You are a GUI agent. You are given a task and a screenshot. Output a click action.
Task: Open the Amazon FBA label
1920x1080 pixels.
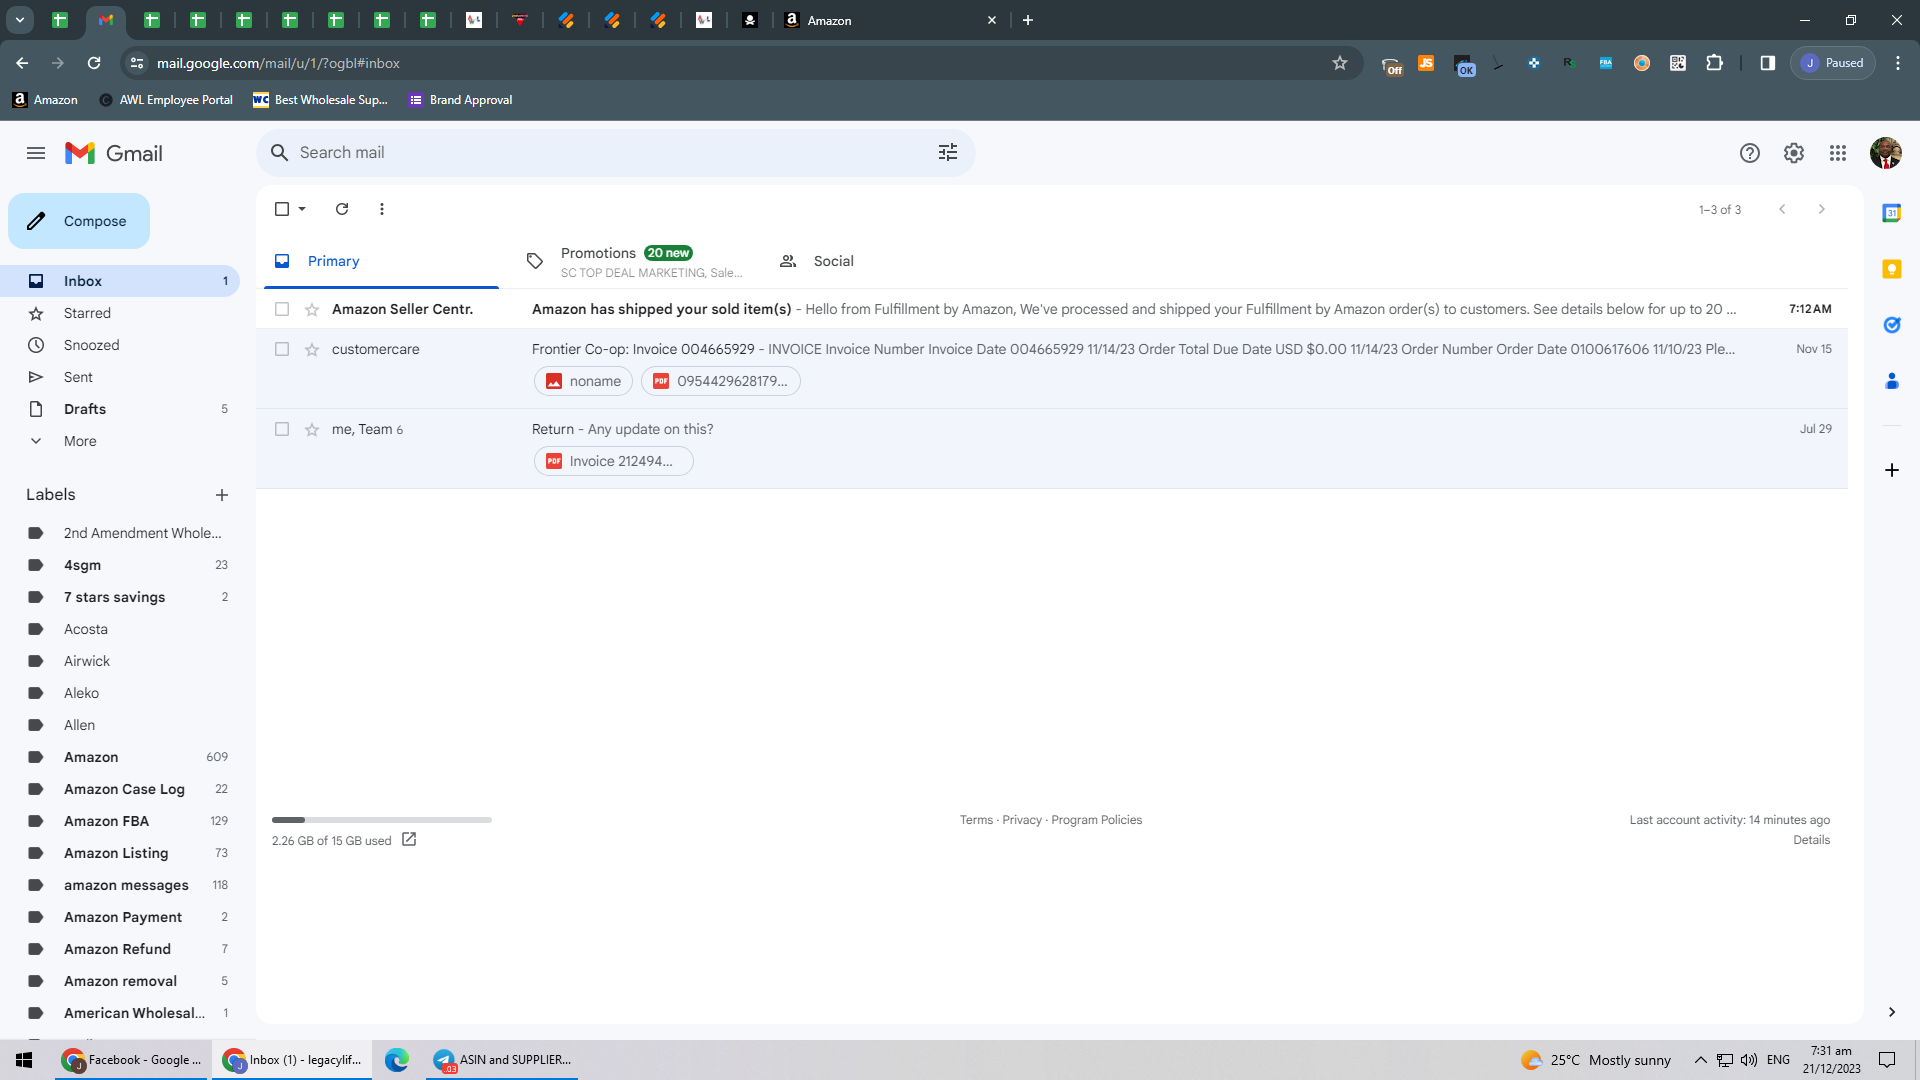pyautogui.click(x=120, y=821)
